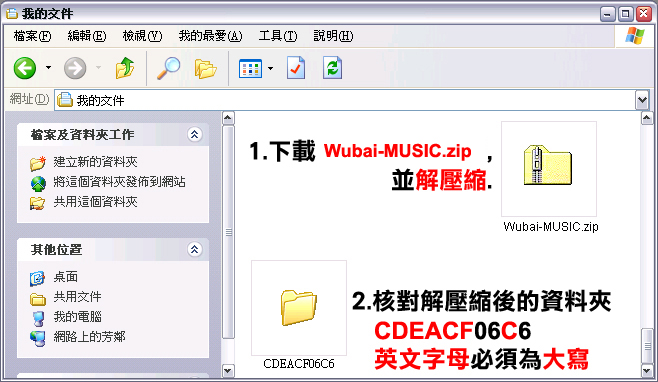Click the Views grid icon
The height and width of the screenshot is (382, 658).
tap(250, 68)
